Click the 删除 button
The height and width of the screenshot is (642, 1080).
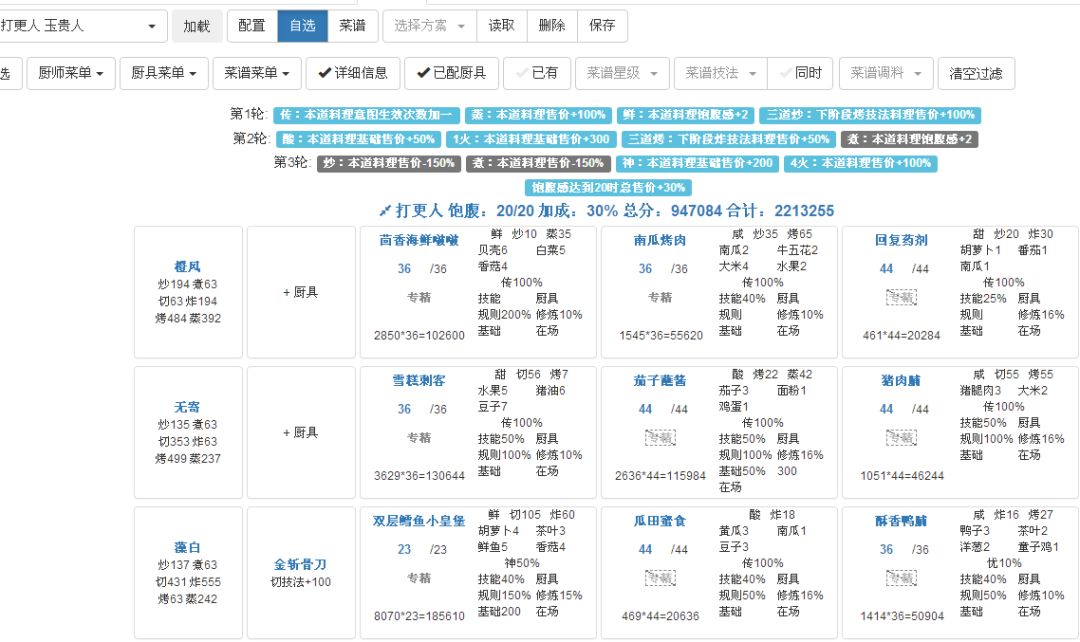tap(552, 26)
